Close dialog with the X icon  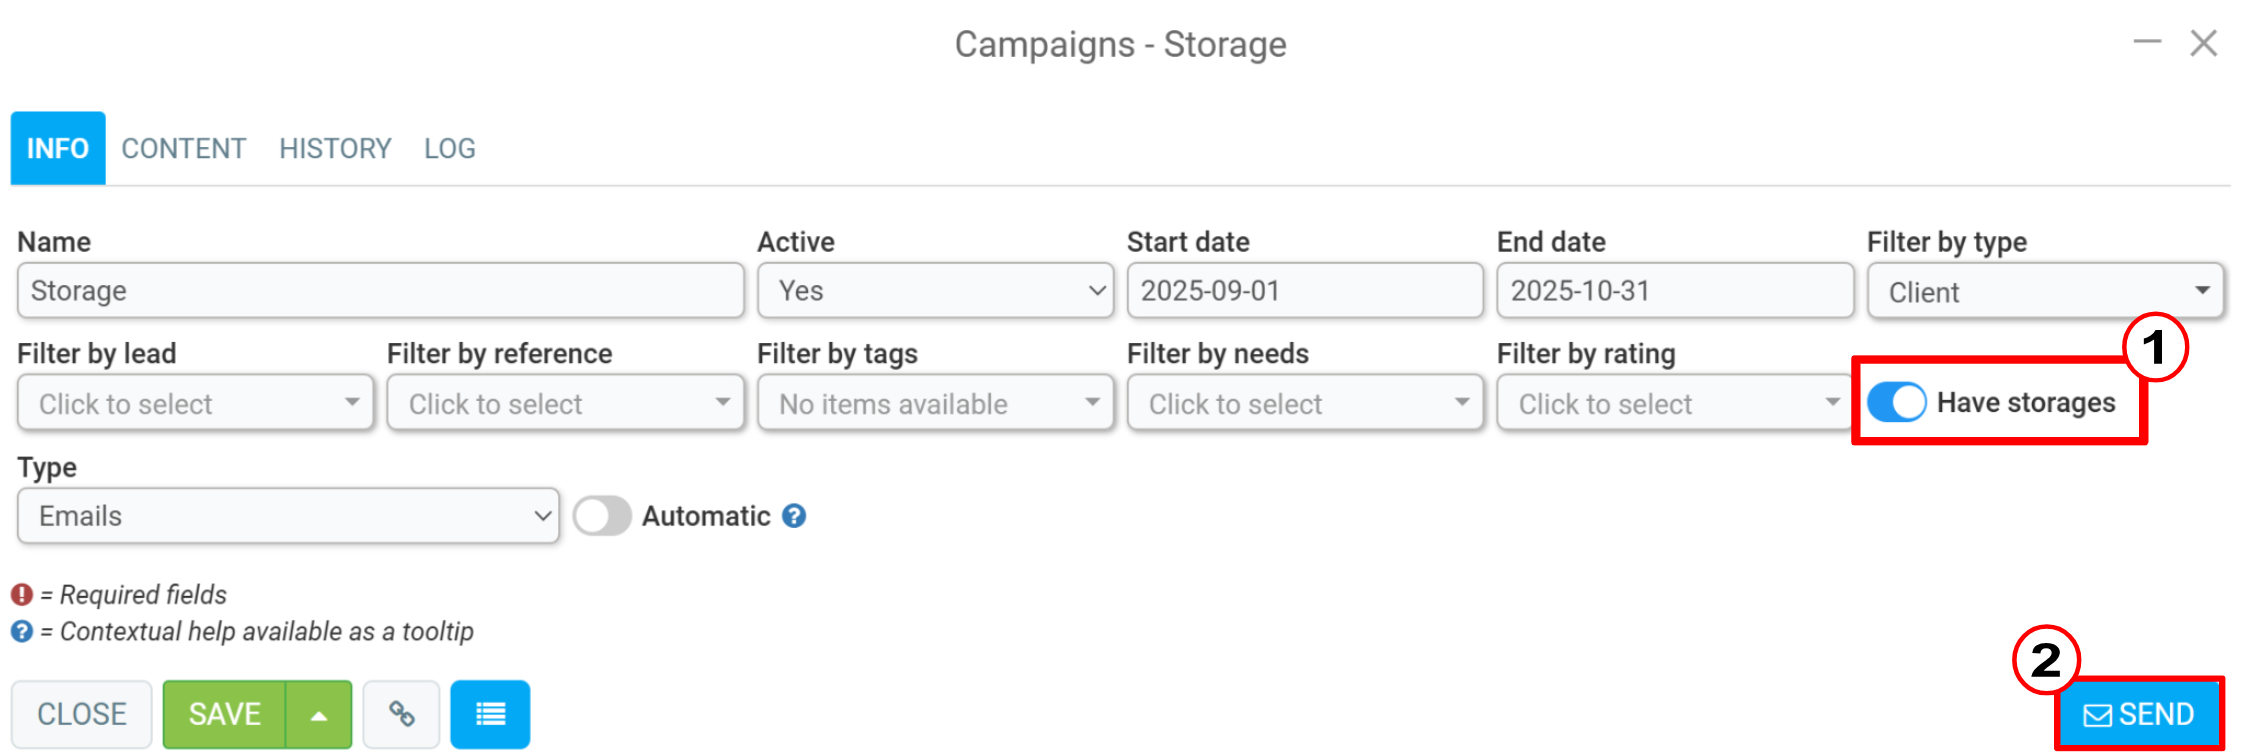pyautogui.click(x=2204, y=43)
